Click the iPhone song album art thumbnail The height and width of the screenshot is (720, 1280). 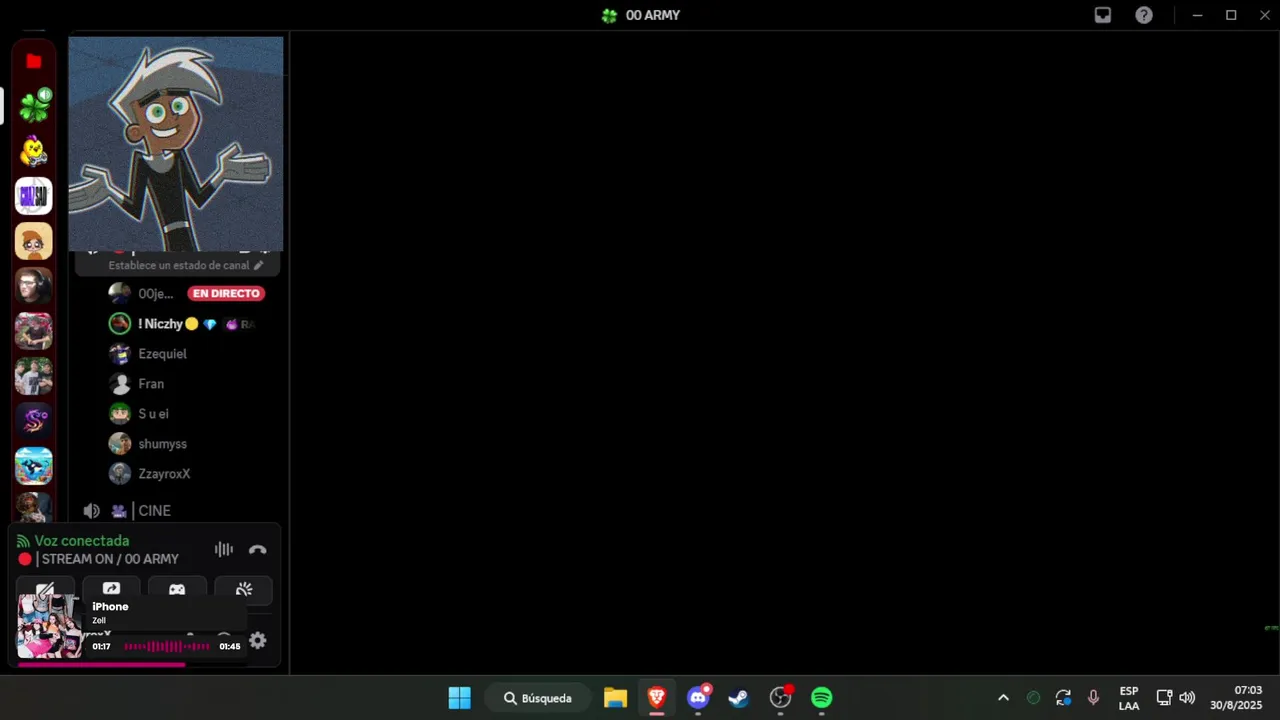pyautogui.click(x=49, y=626)
